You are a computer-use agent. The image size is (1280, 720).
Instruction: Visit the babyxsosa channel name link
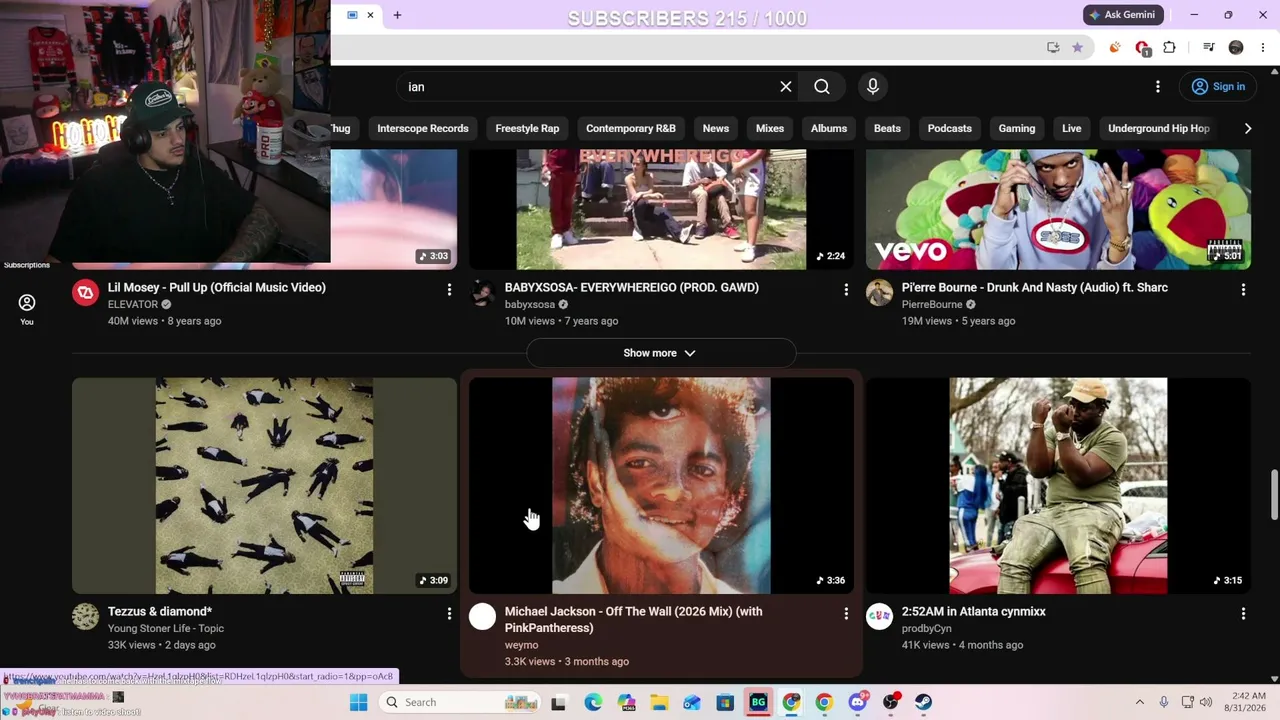point(530,304)
